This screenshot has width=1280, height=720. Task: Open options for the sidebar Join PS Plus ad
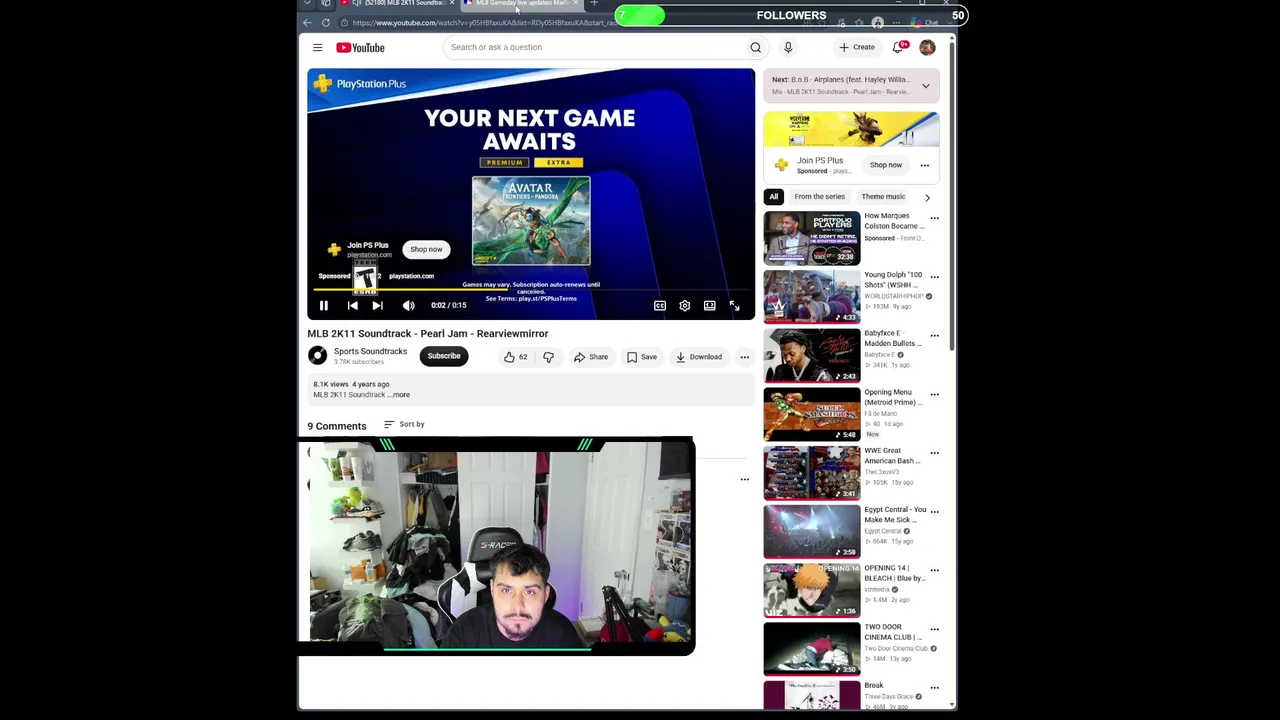click(x=924, y=166)
